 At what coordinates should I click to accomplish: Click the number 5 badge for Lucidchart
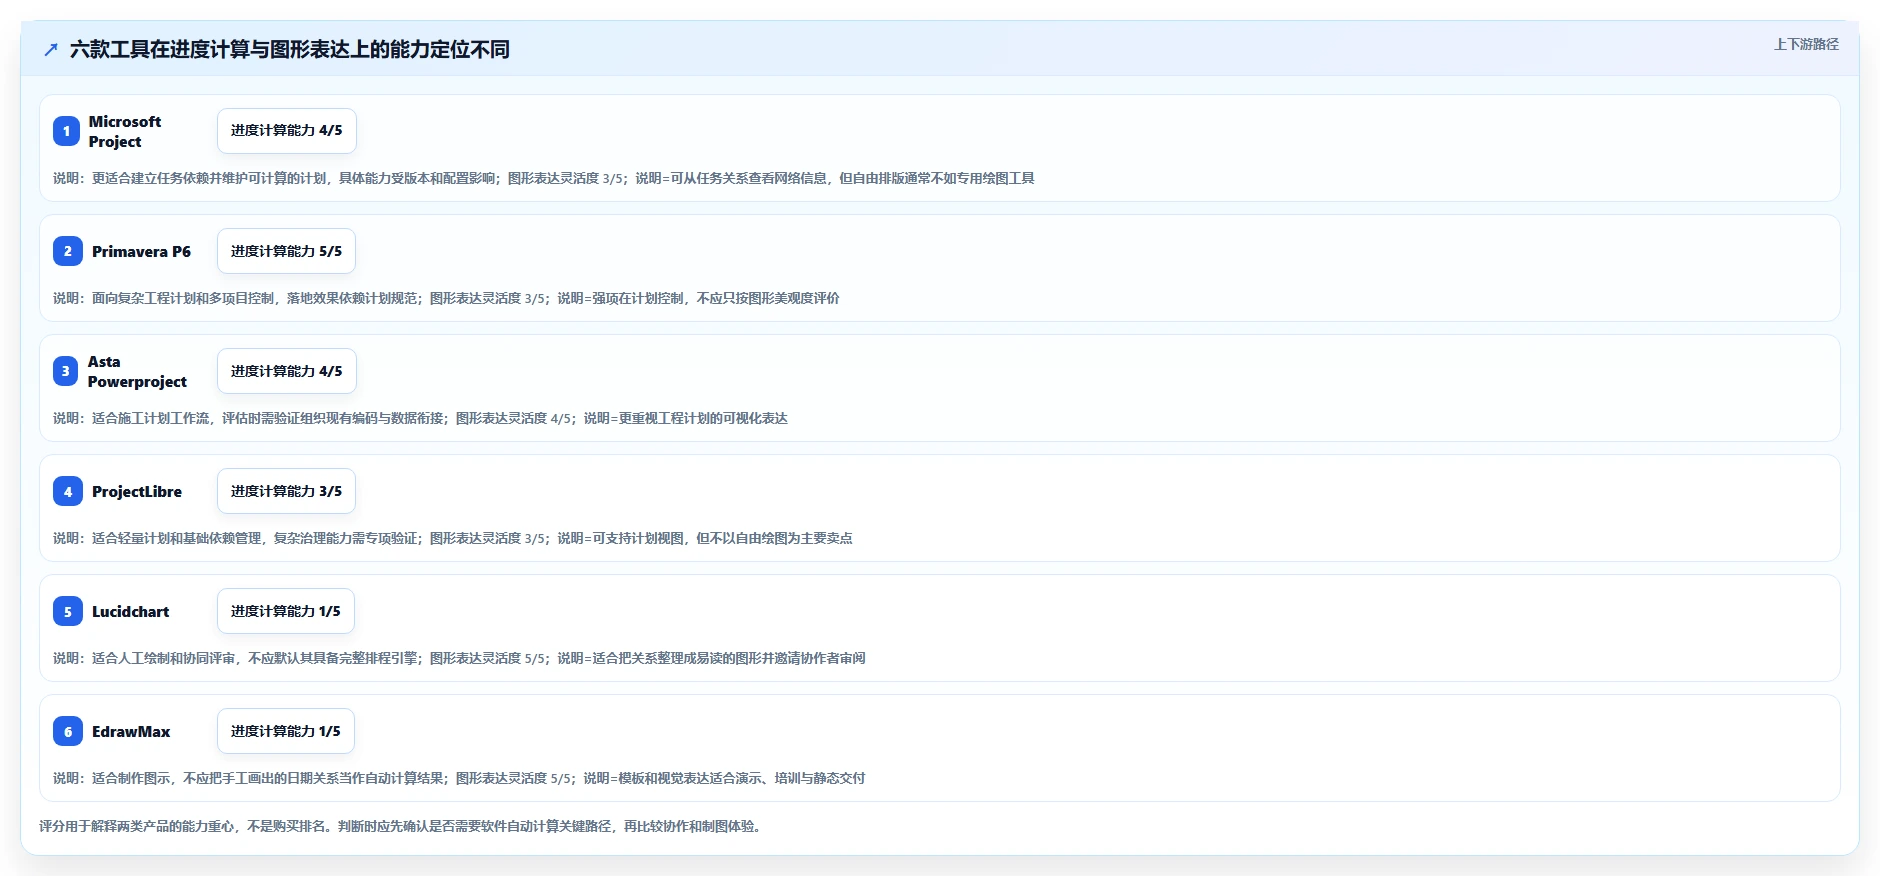click(68, 611)
